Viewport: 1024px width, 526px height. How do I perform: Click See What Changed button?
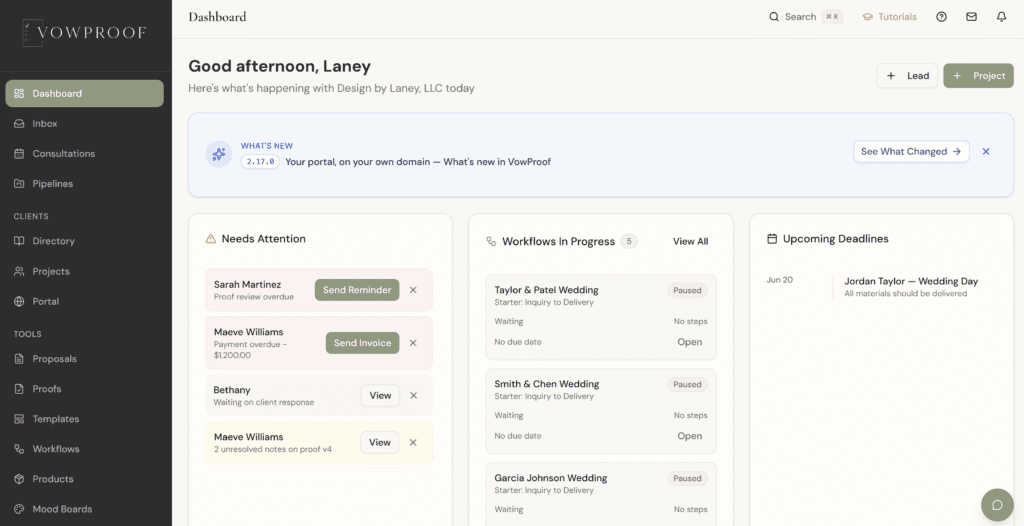coord(911,152)
